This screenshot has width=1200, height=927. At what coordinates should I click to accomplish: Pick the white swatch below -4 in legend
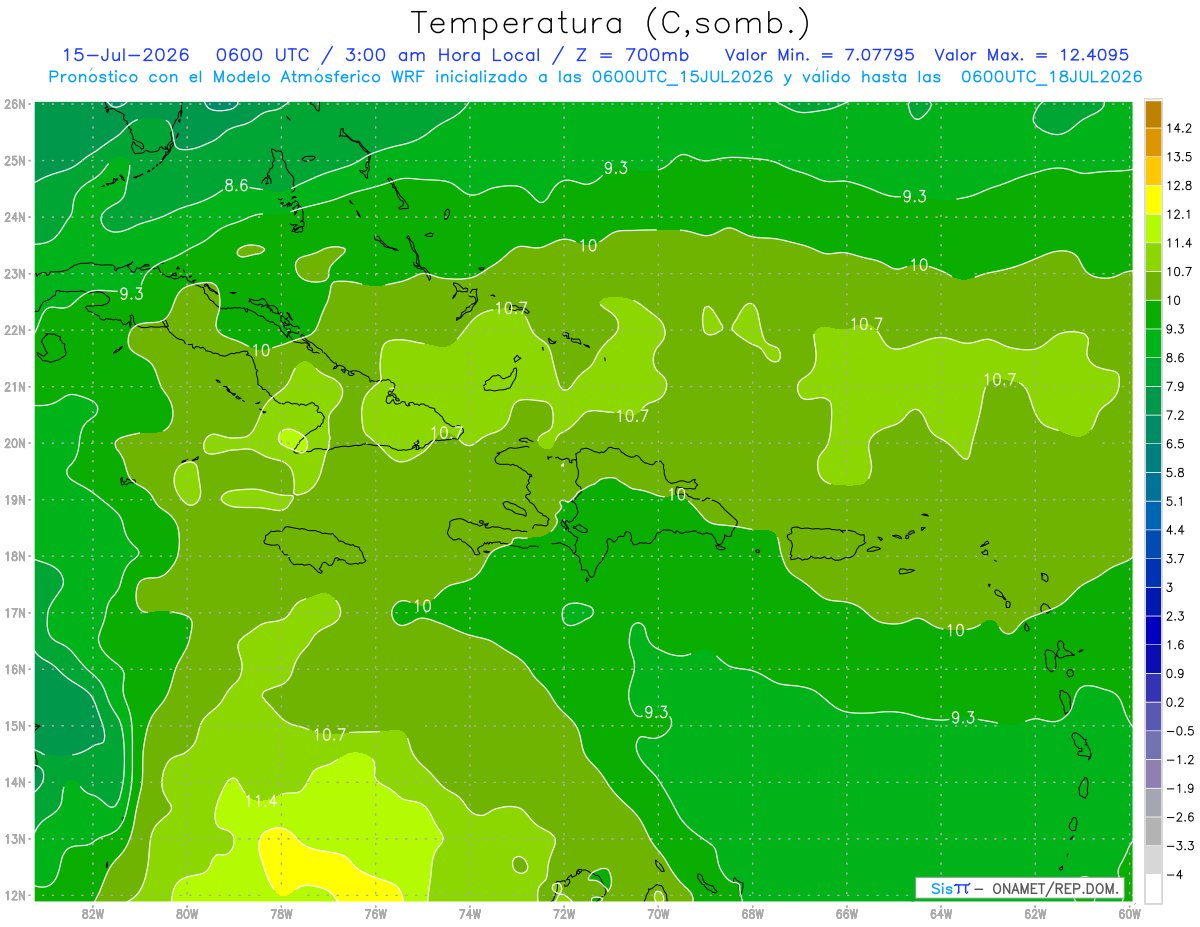point(1153,887)
